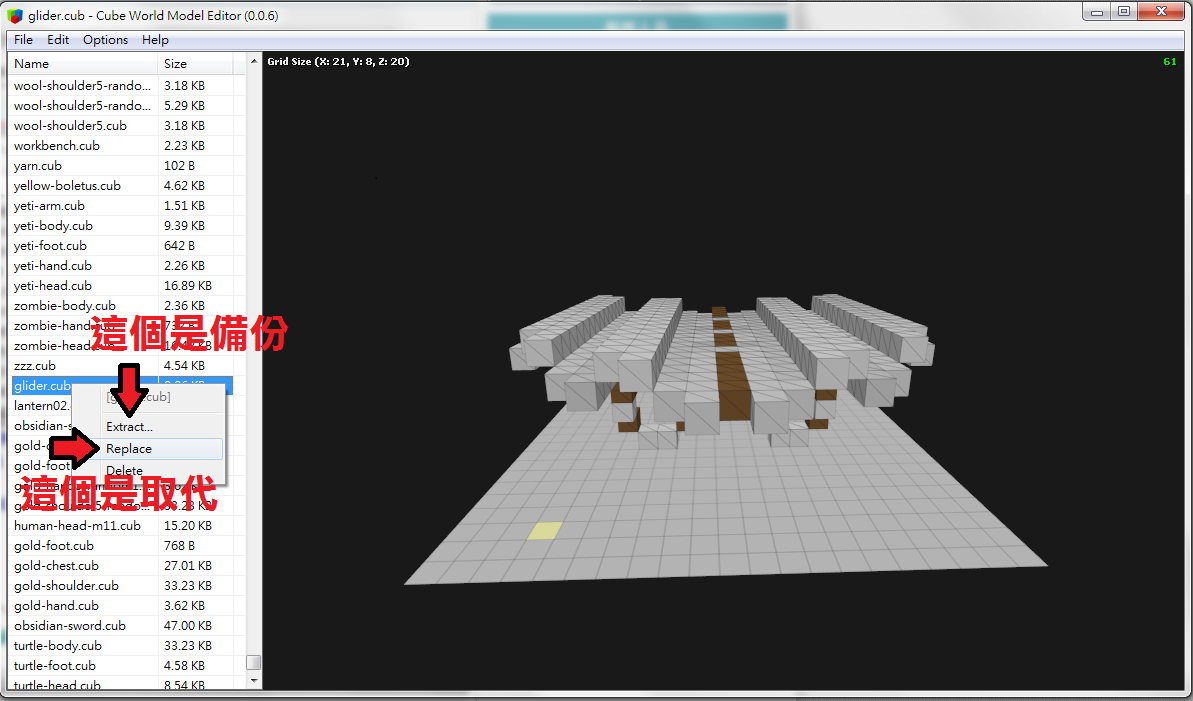Click the yellow highlighted grid tile
Screen dimensions: 1193x701
coord(544,530)
